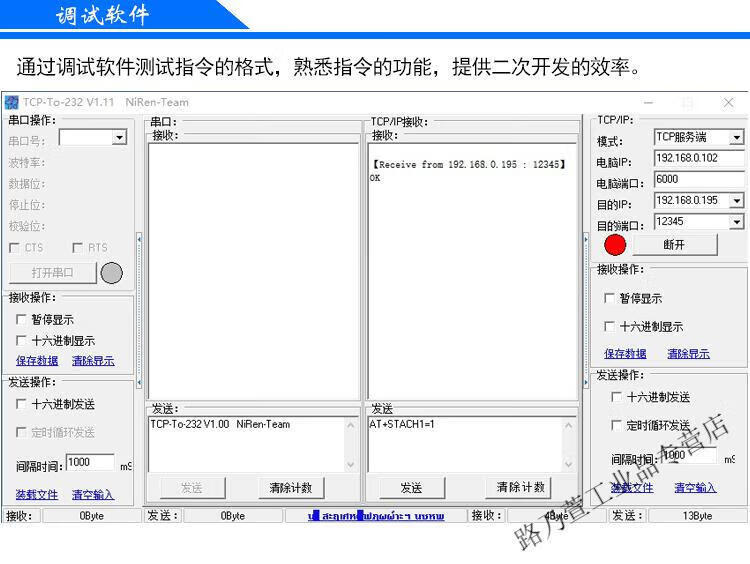Click the 电脑端口 6000 field
The width and height of the screenshot is (750, 564).
[x=699, y=179]
